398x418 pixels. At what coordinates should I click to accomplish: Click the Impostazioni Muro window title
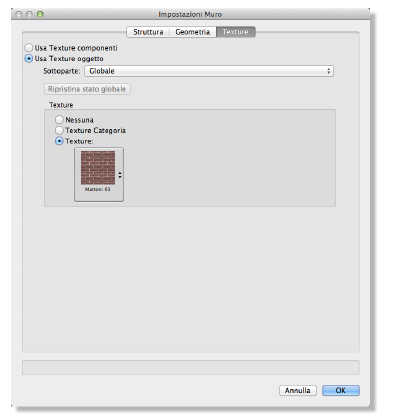tap(190, 14)
